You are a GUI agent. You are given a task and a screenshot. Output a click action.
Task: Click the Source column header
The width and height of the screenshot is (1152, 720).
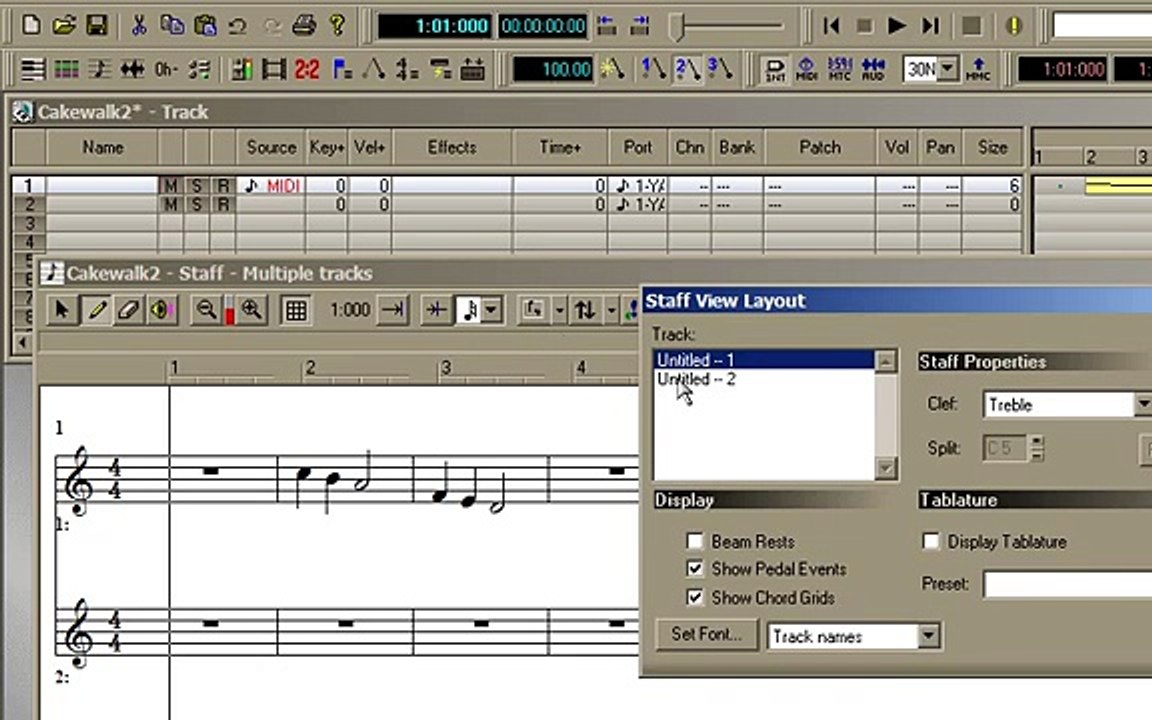(x=271, y=148)
